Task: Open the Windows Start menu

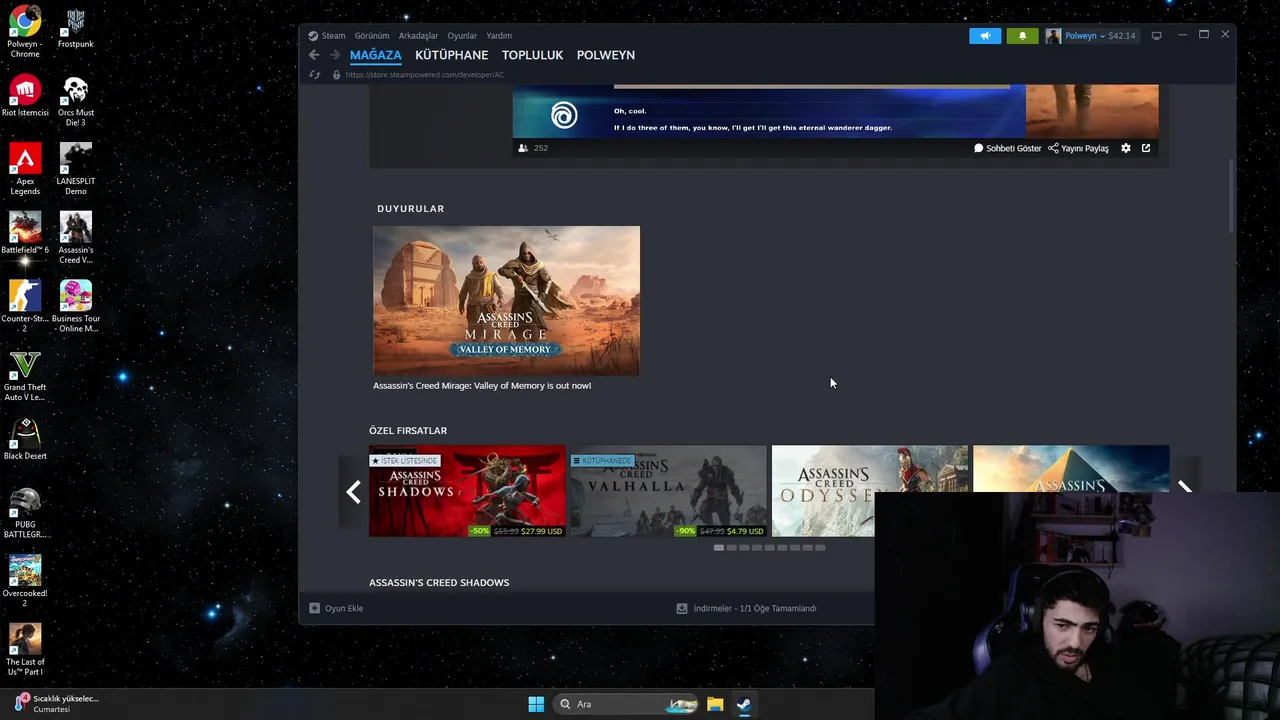Action: (536, 704)
